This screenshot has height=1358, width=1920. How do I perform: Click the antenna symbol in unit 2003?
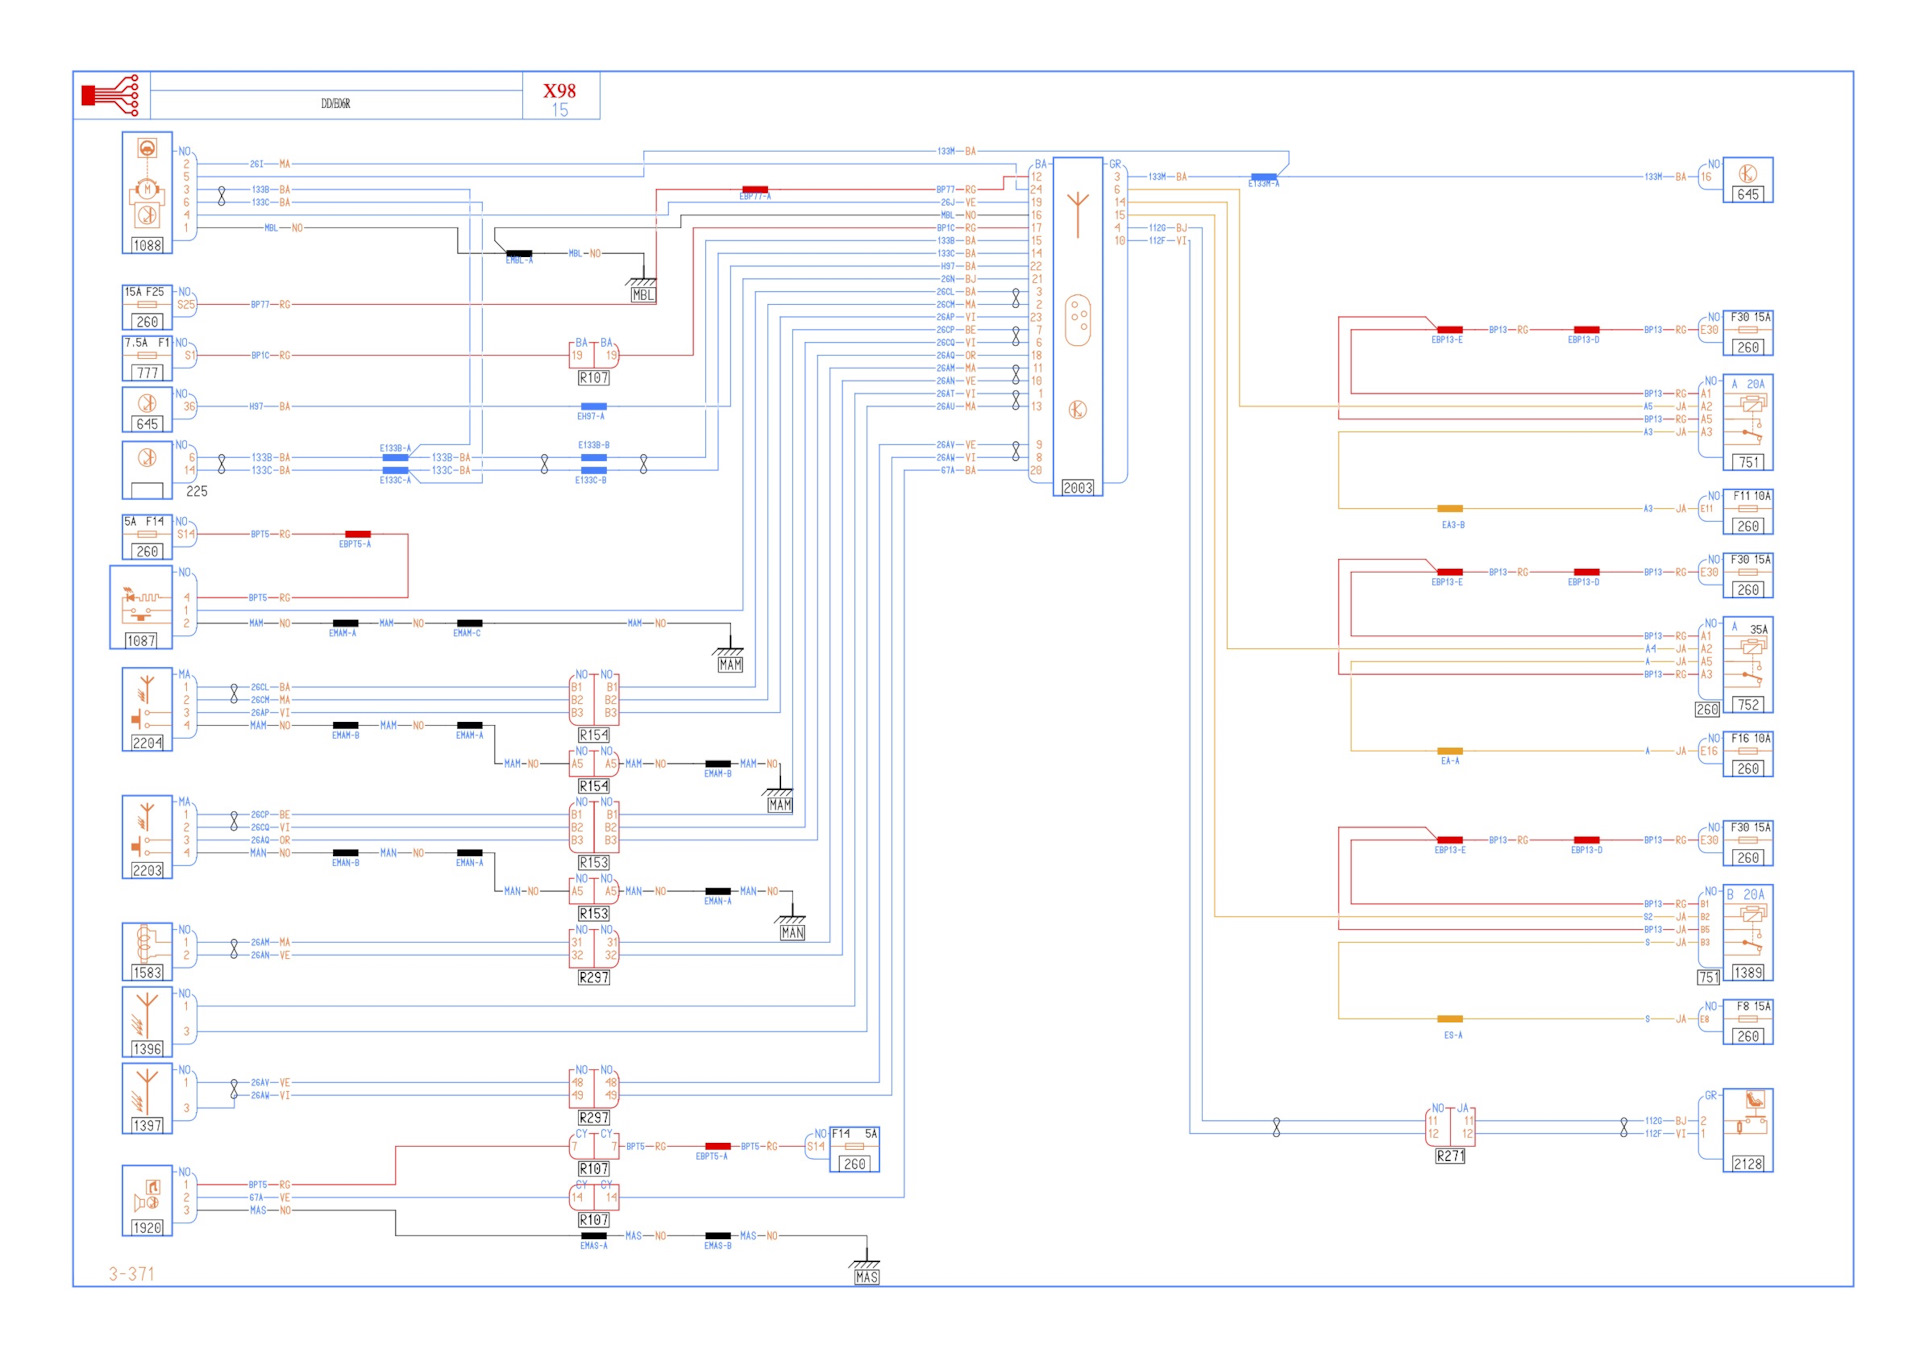[x=1077, y=213]
